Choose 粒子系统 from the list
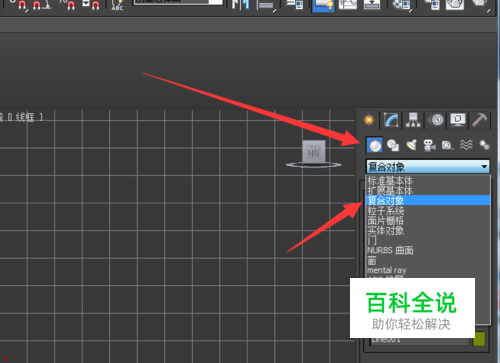This screenshot has width=500, height=363. 428,210
